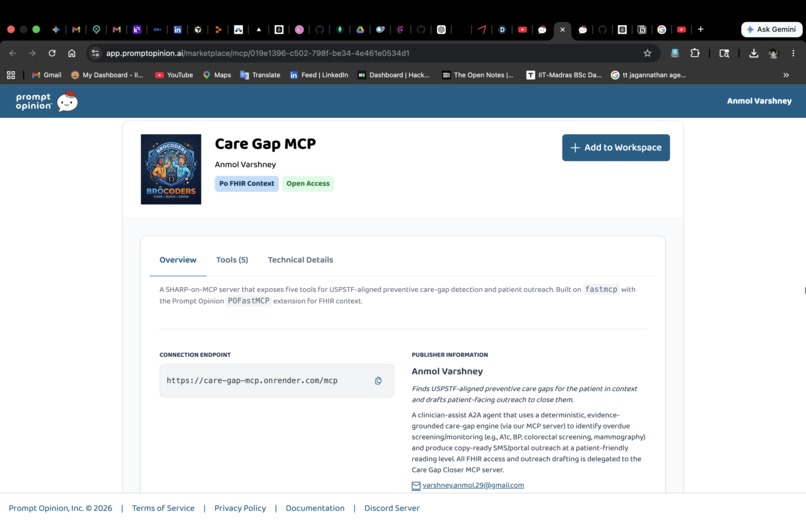Open the Gmail bookmark
806x524 pixels.
pos(46,75)
